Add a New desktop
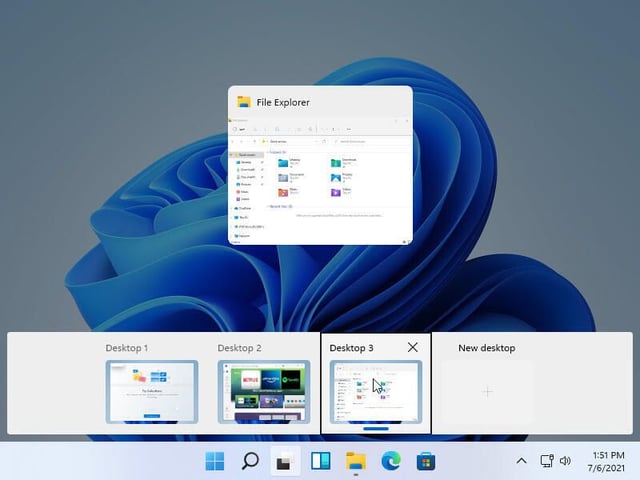This screenshot has height=480, width=640. click(x=487, y=392)
